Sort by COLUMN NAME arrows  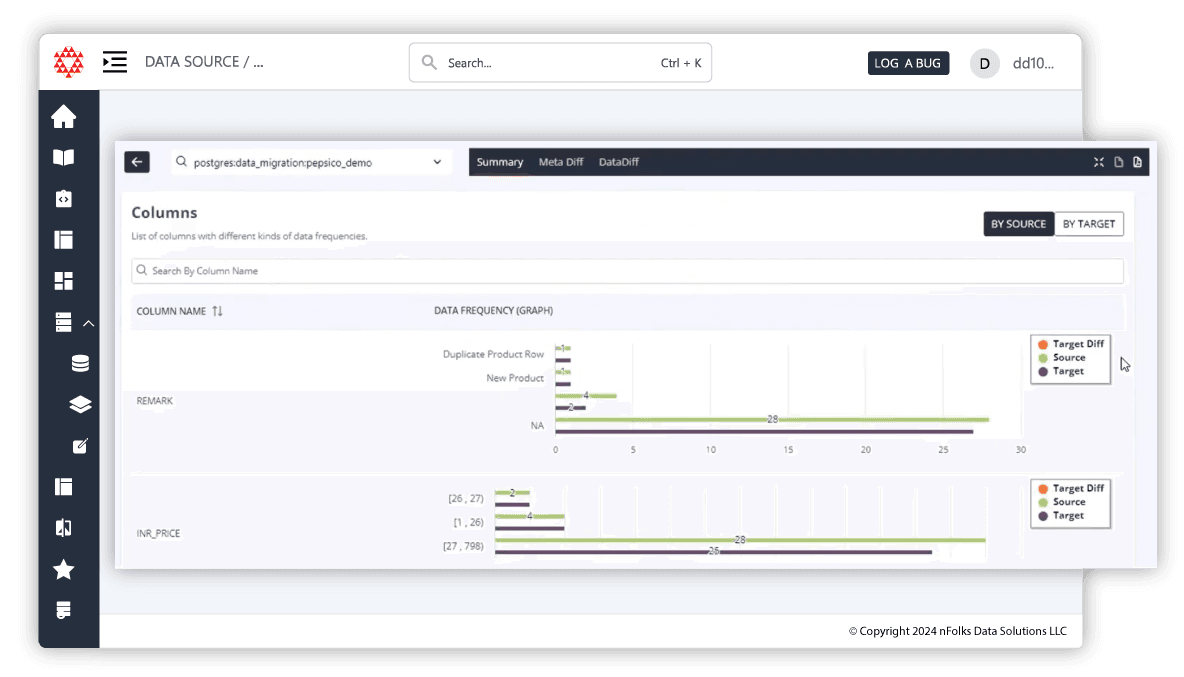[217, 311]
